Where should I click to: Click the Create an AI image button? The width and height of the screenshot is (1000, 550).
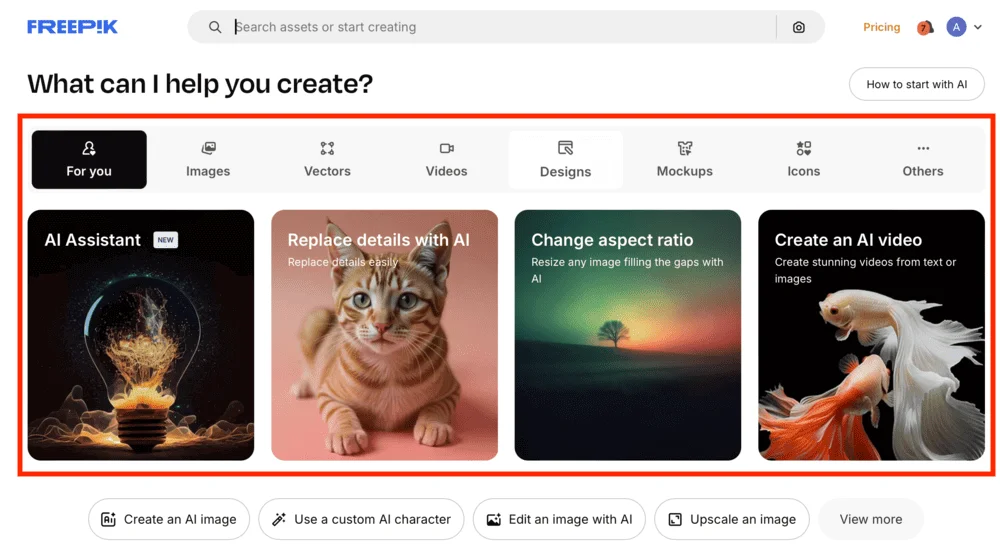[x=169, y=519]
